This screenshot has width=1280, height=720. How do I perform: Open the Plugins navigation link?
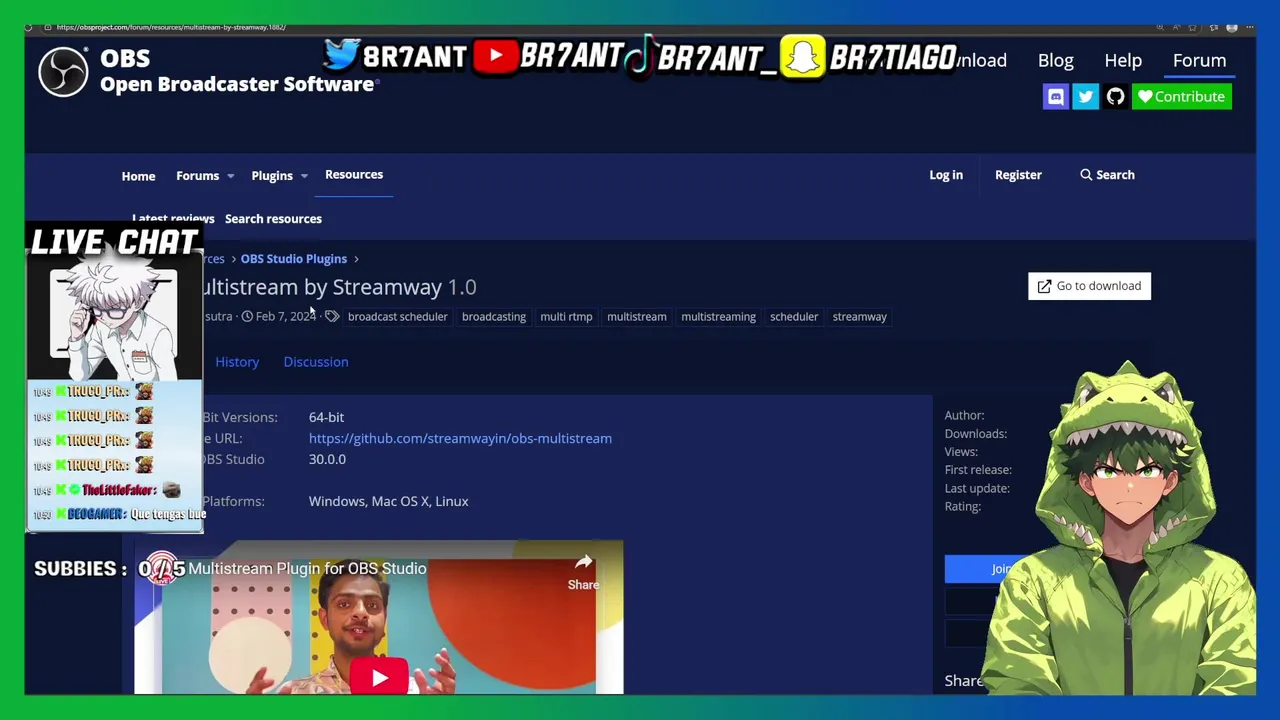[272, 176]
